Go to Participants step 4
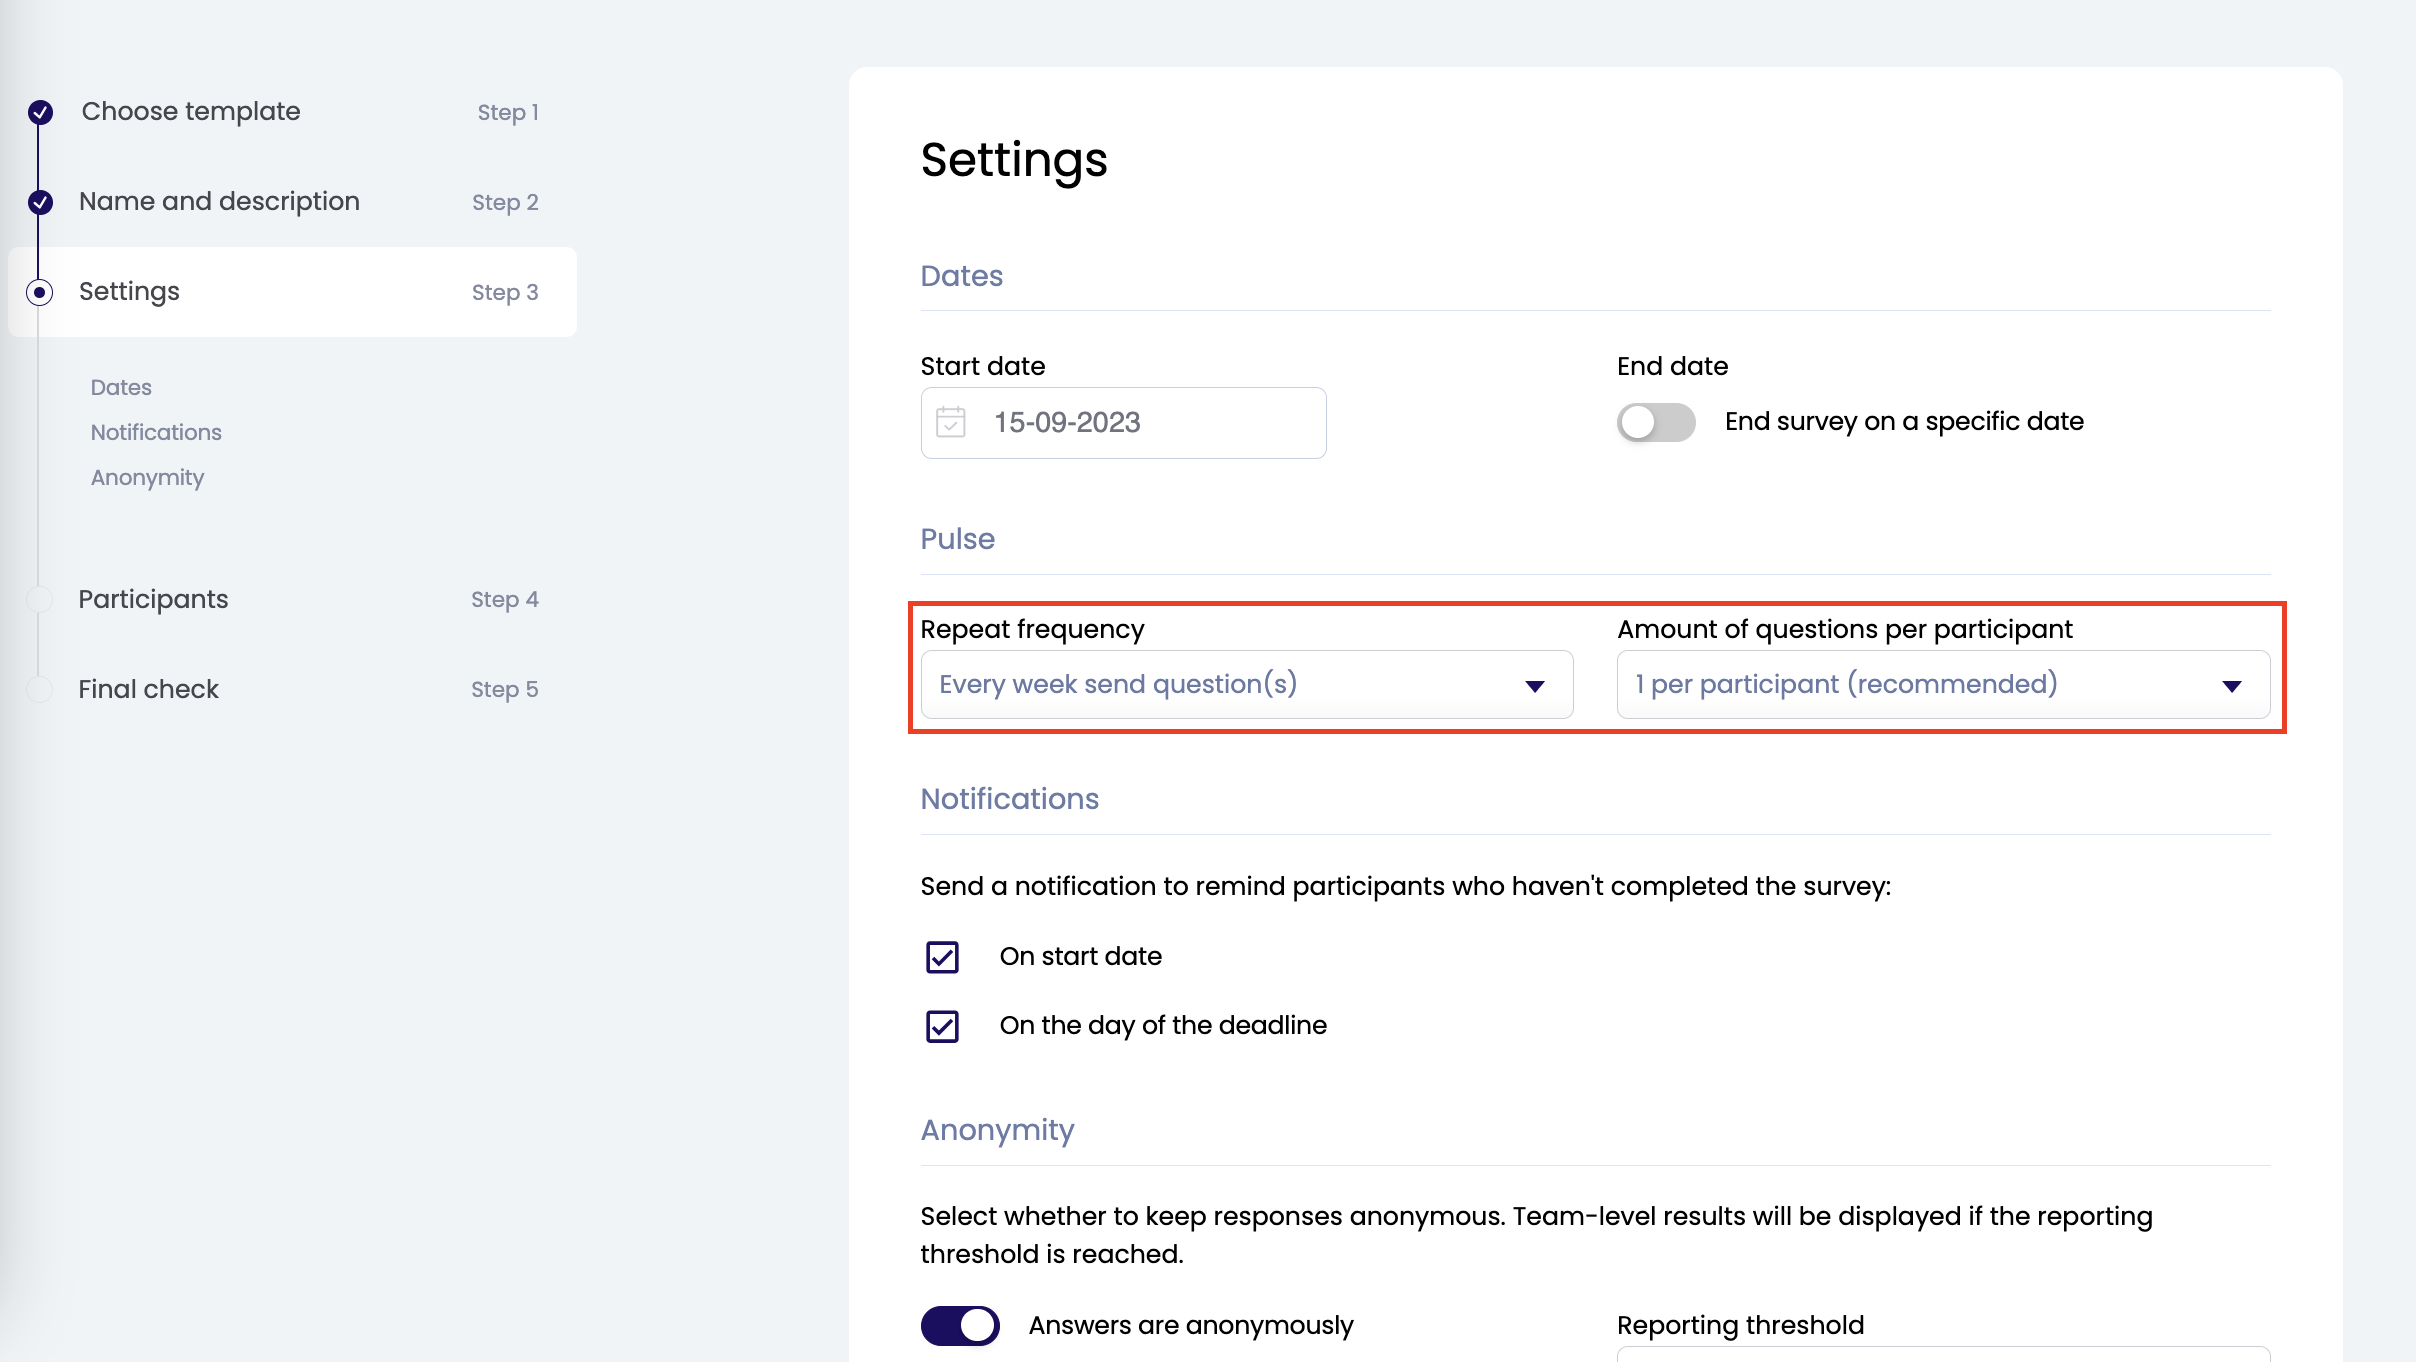This screenshot has height=1362, width=2416. tap(154, 599)
